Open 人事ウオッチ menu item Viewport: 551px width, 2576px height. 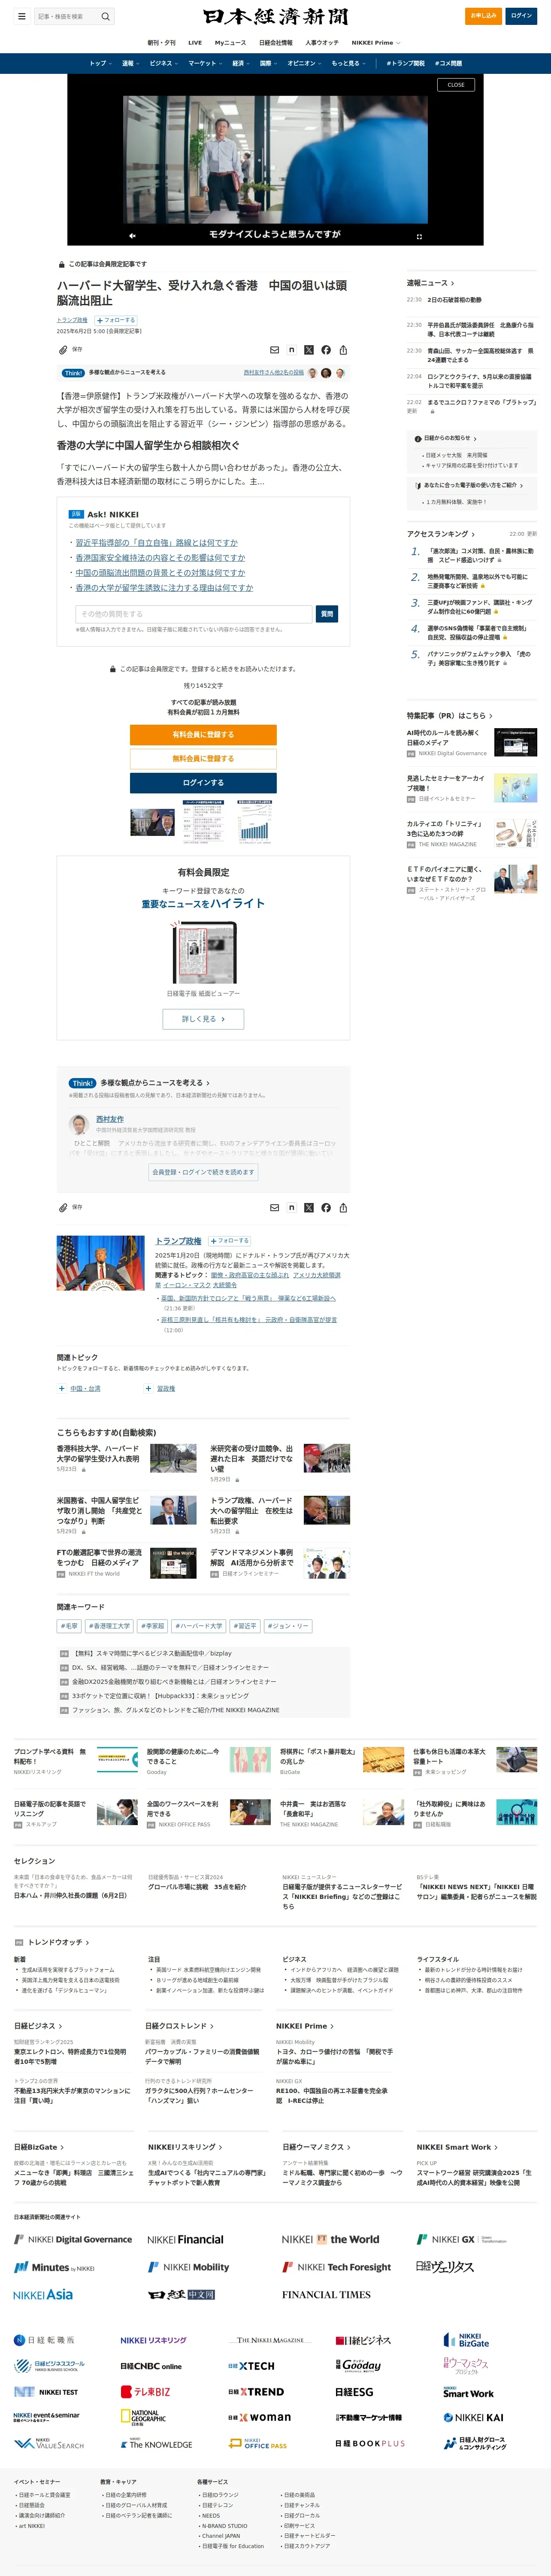[322, 43]
